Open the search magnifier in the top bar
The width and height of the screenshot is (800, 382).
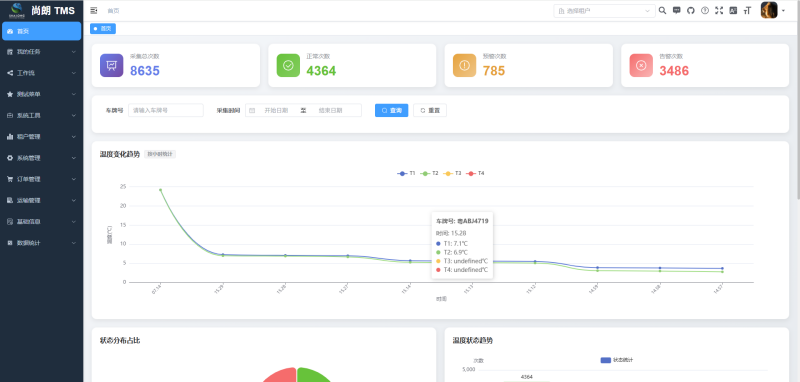tap(662, 10)
